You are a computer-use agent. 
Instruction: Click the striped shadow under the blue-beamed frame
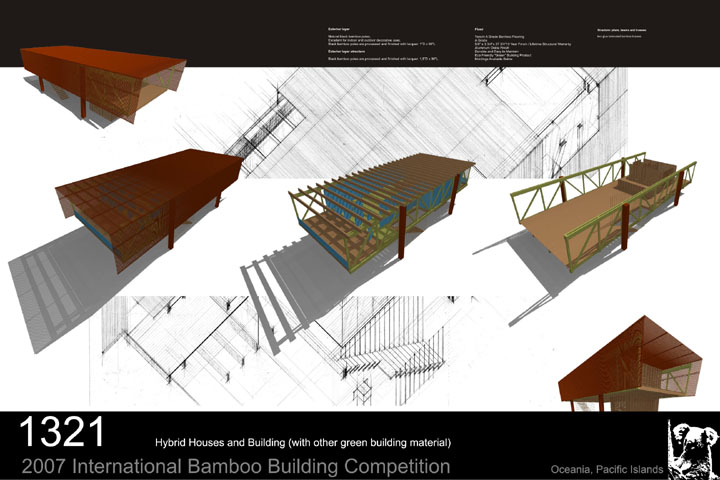pyautogui.click(x=270, y=290)
